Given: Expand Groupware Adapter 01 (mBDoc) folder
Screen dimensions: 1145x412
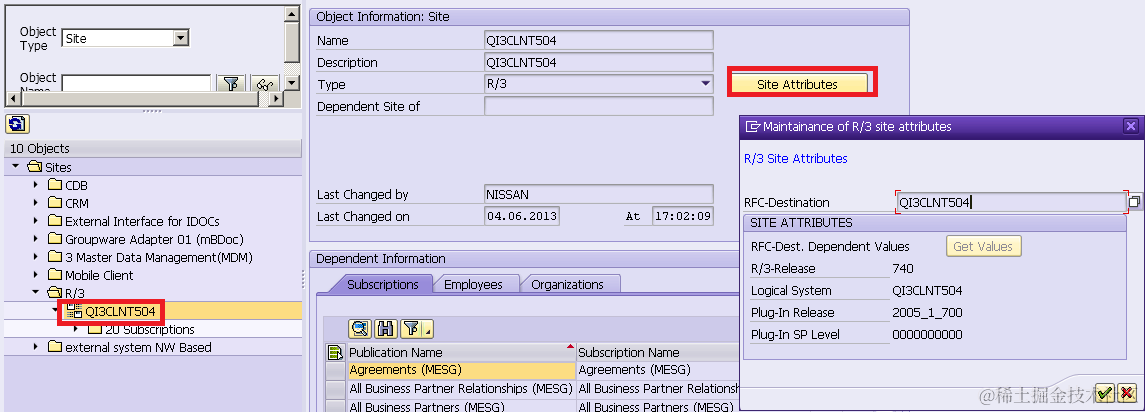Looking at the screenshot, I should pos(35,240).
